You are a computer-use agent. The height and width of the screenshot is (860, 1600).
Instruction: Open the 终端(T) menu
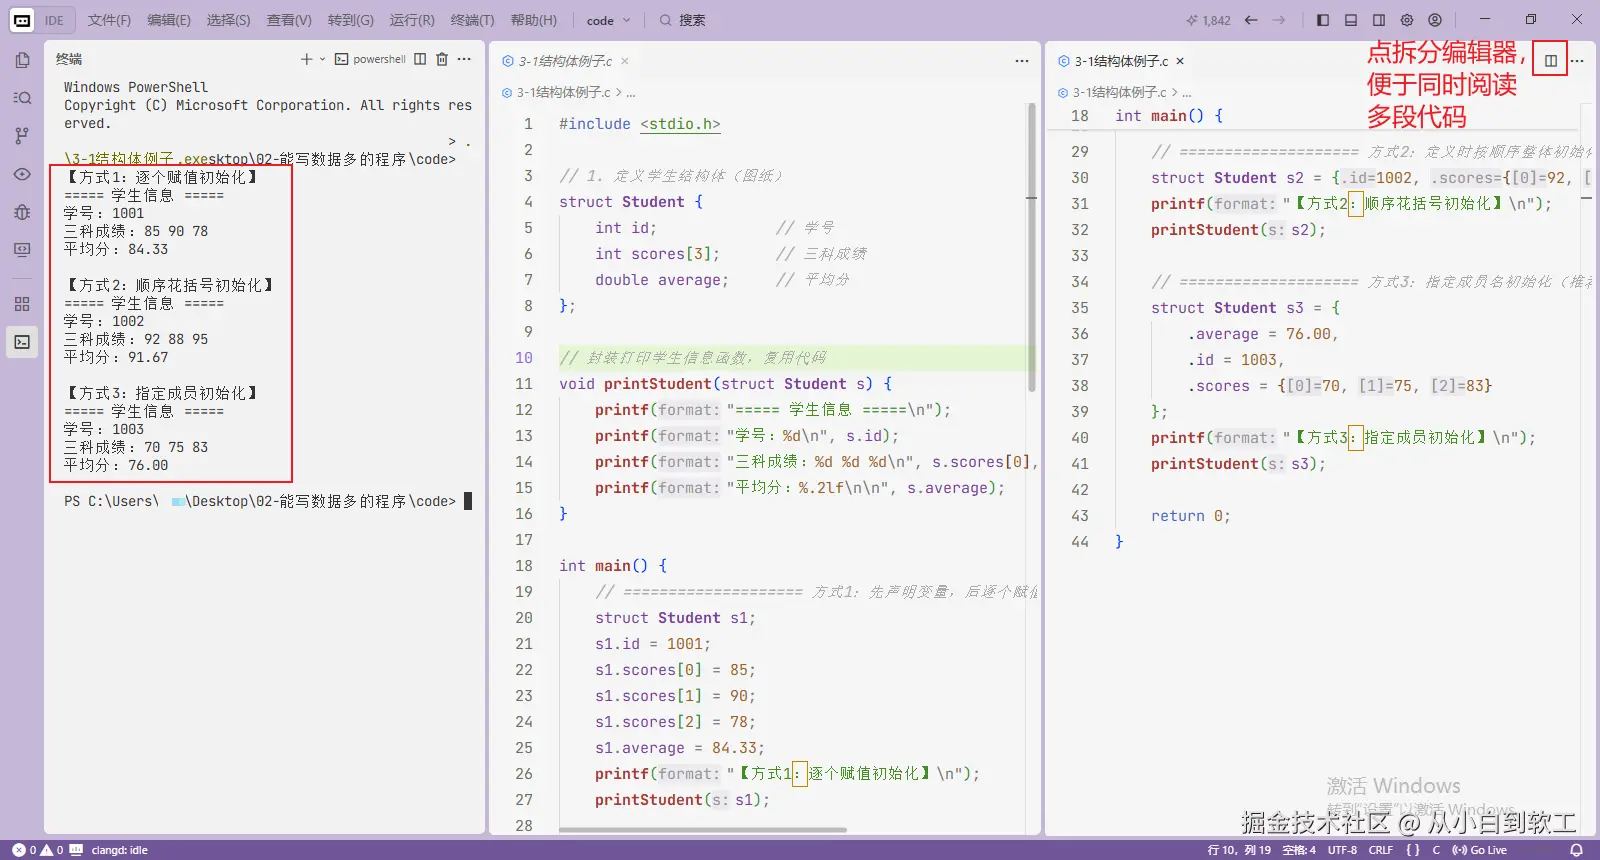(x=472, y=20)
